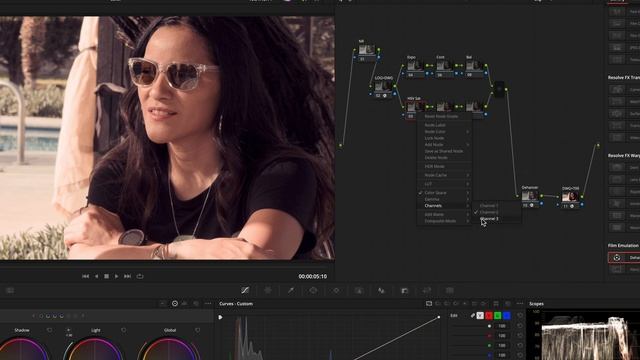Choose Node Label in context menu
This screenshot has height=360, width=640.
[444, 125]
